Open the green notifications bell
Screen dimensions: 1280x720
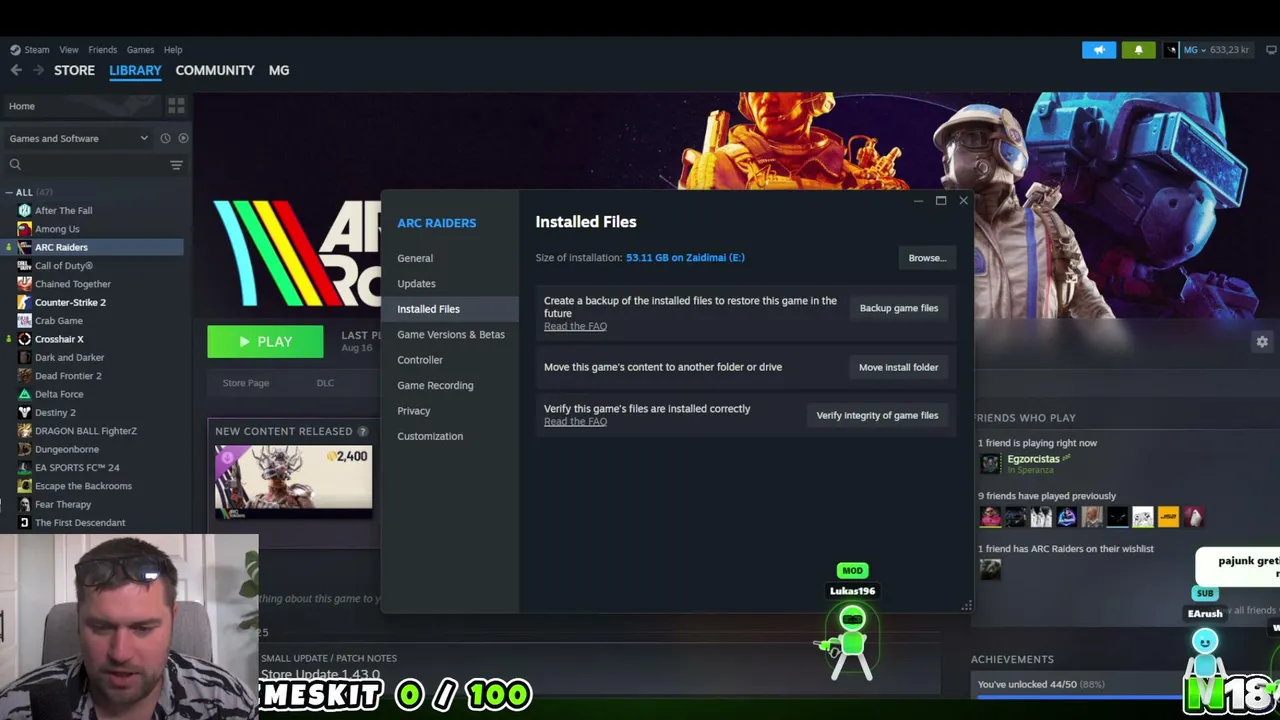pos(1138,50)
